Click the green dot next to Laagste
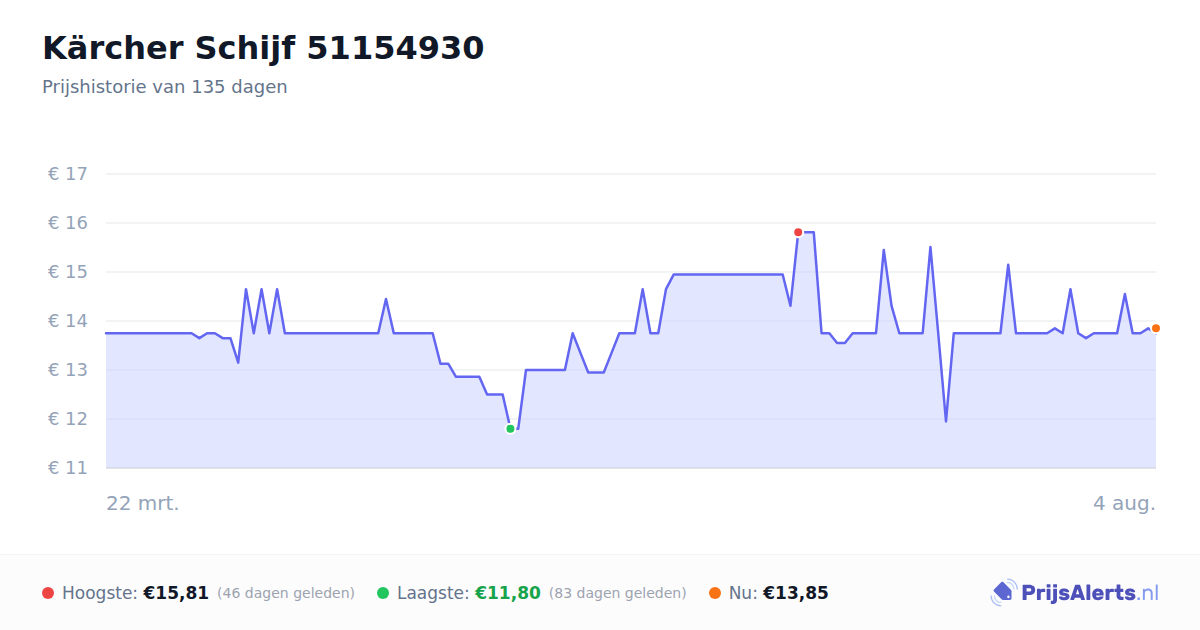This screenshot has height=630, width=1200. (383, 593)
